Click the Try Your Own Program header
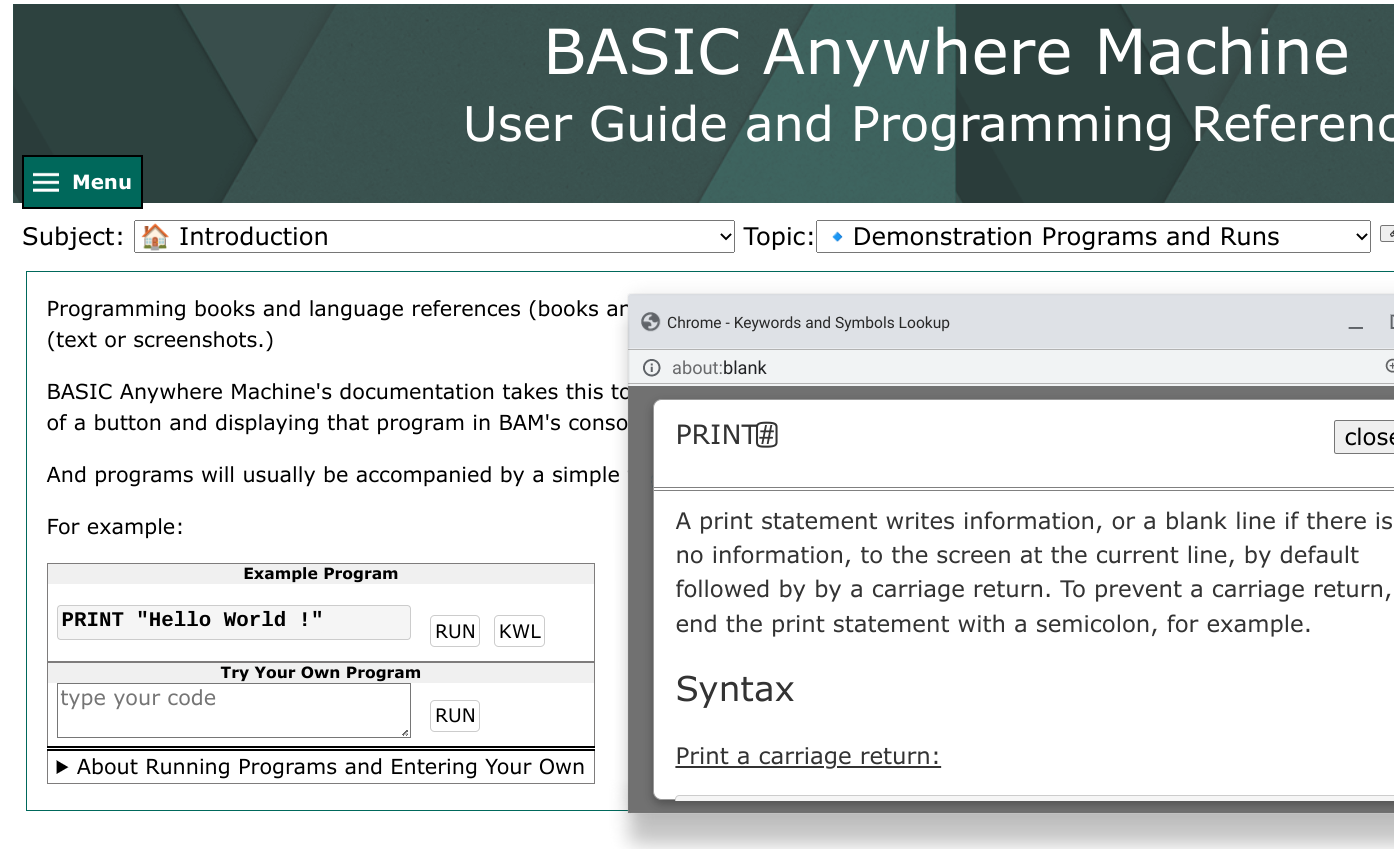This screenshot has width=1394, height=849. point(321,673)
